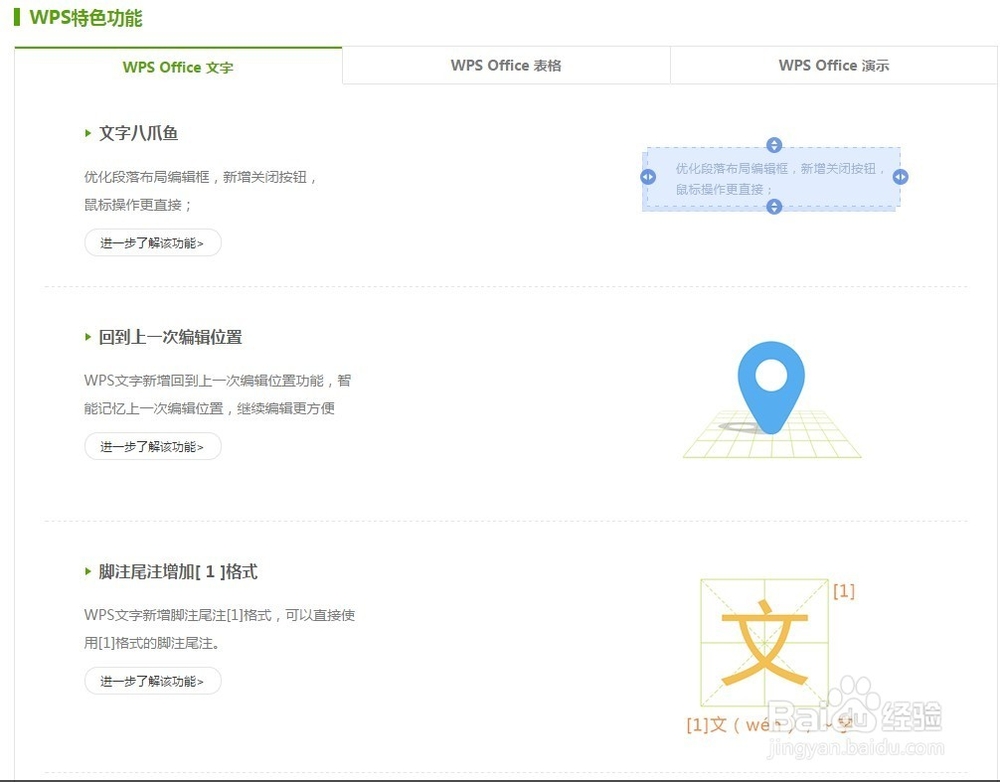Click the text 优化段落布局编辑框，新增关闭按钮，
Screen dimensions: 1000x782
coord(200,177)
